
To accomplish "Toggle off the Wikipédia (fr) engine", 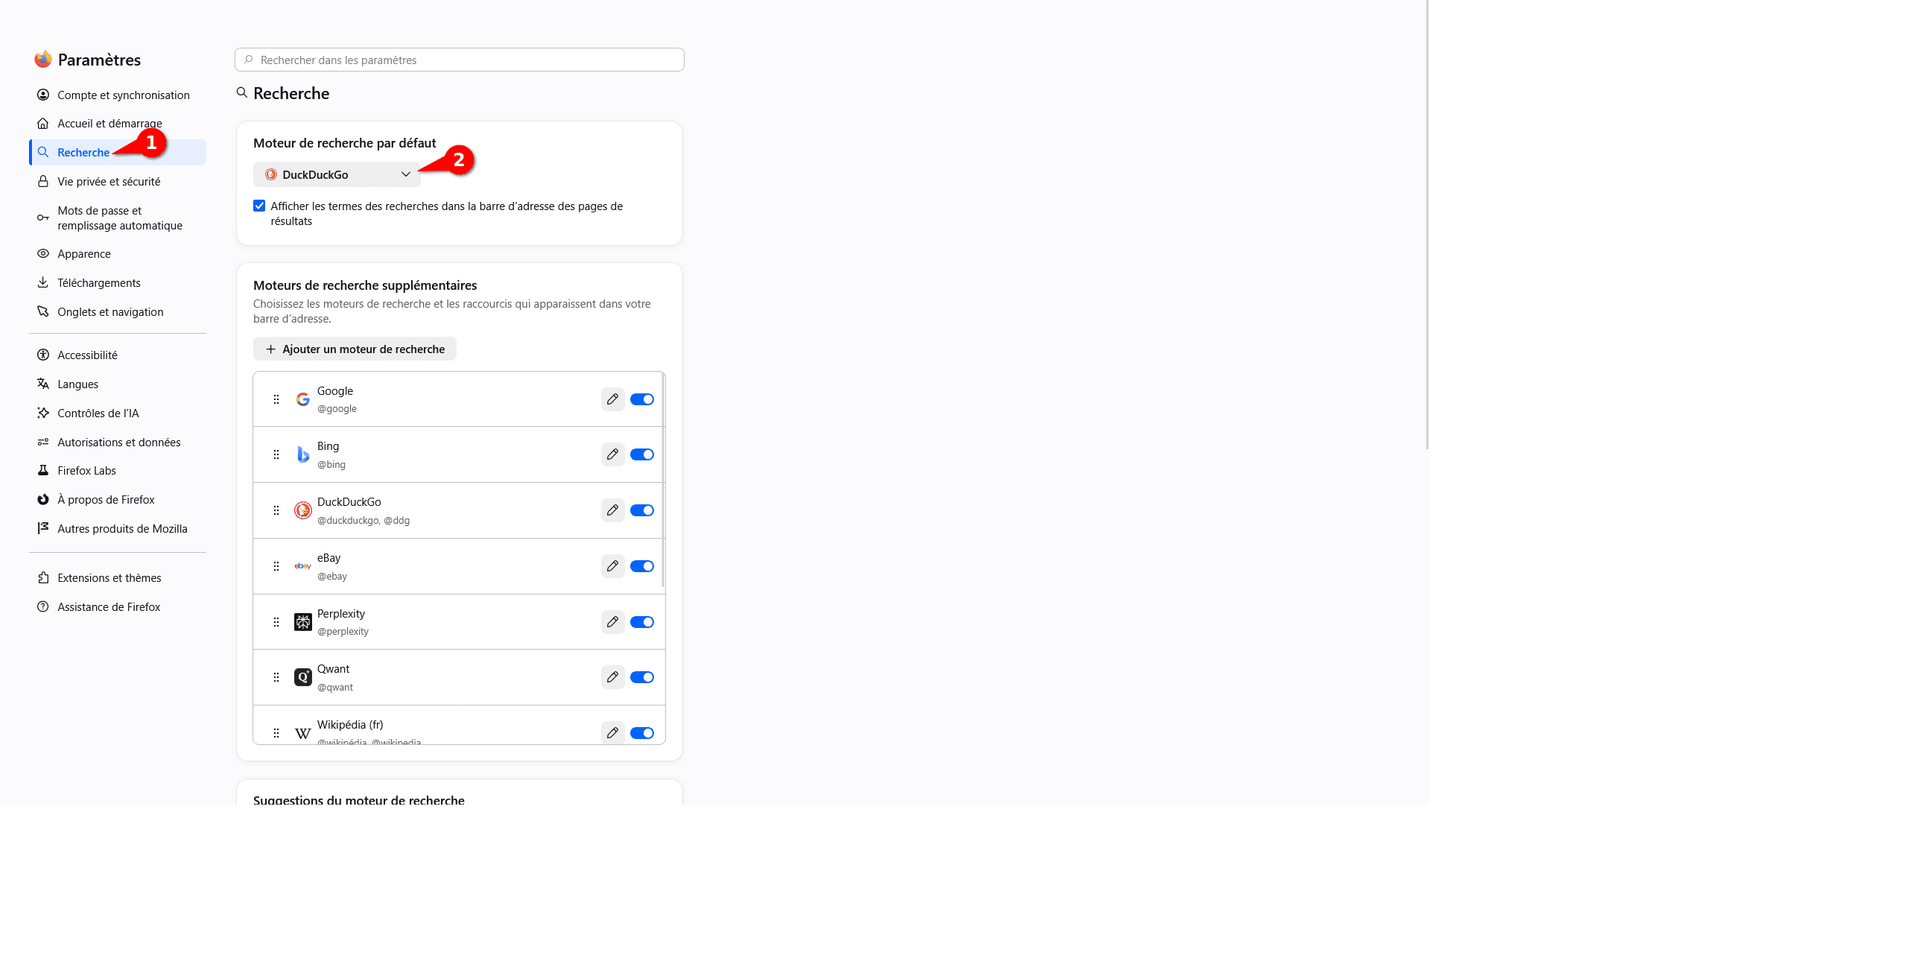I will (642, 733).
